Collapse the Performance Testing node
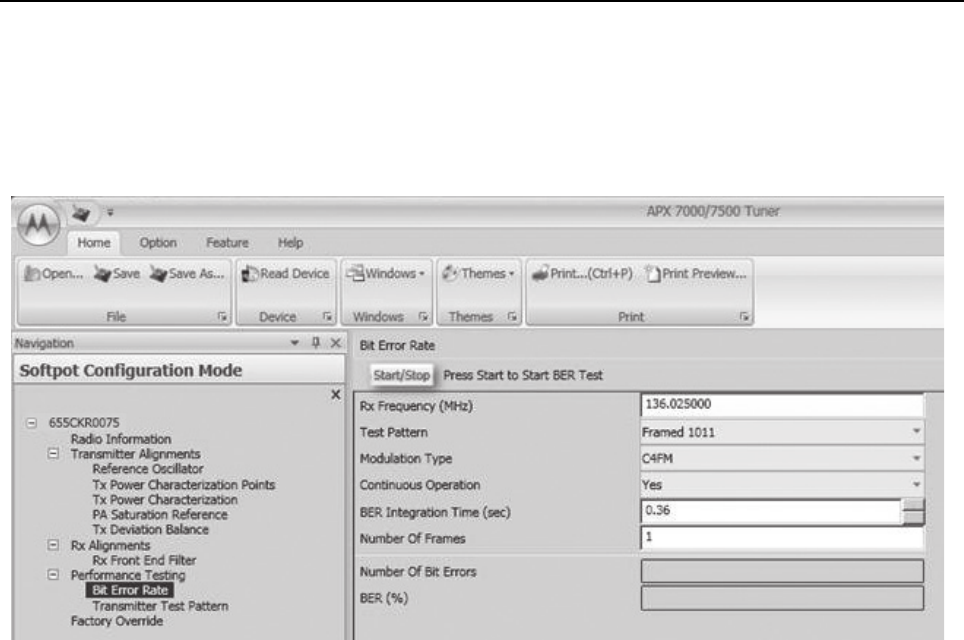 point(53,575)
